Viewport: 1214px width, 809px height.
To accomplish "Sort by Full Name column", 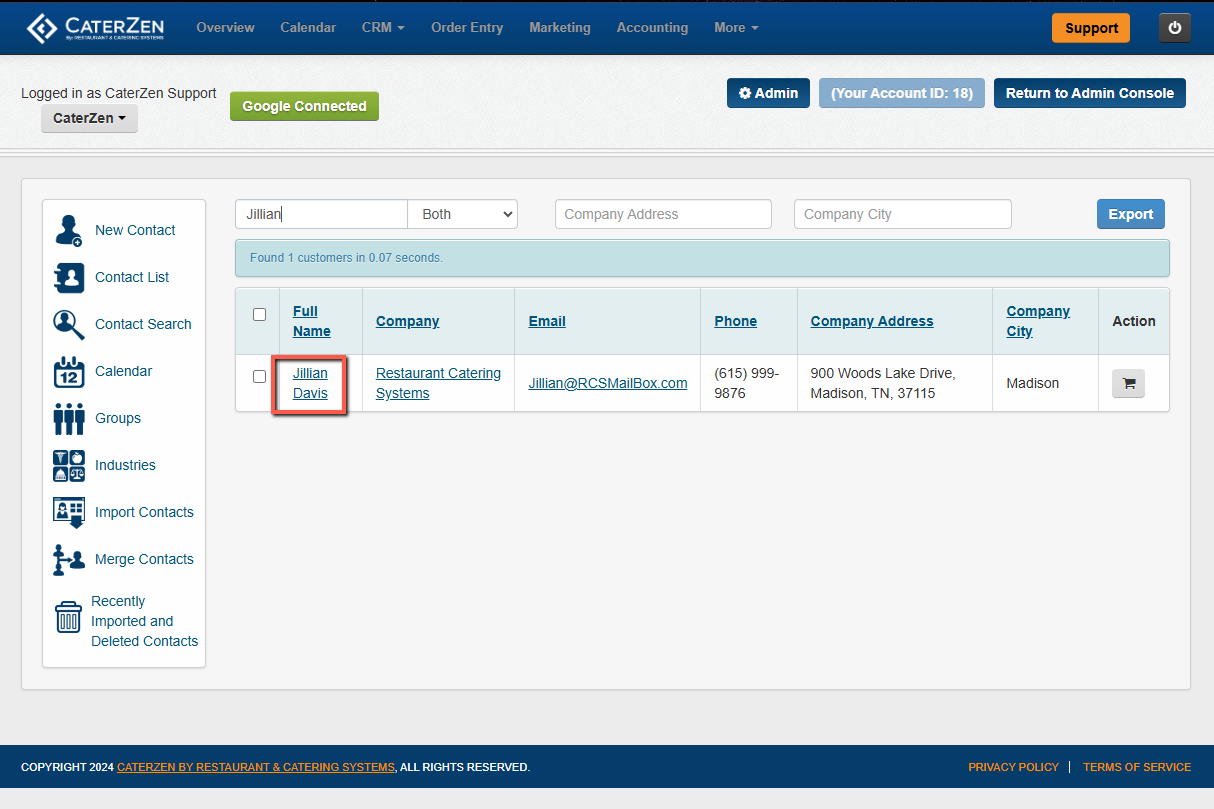I will point(311,321).
